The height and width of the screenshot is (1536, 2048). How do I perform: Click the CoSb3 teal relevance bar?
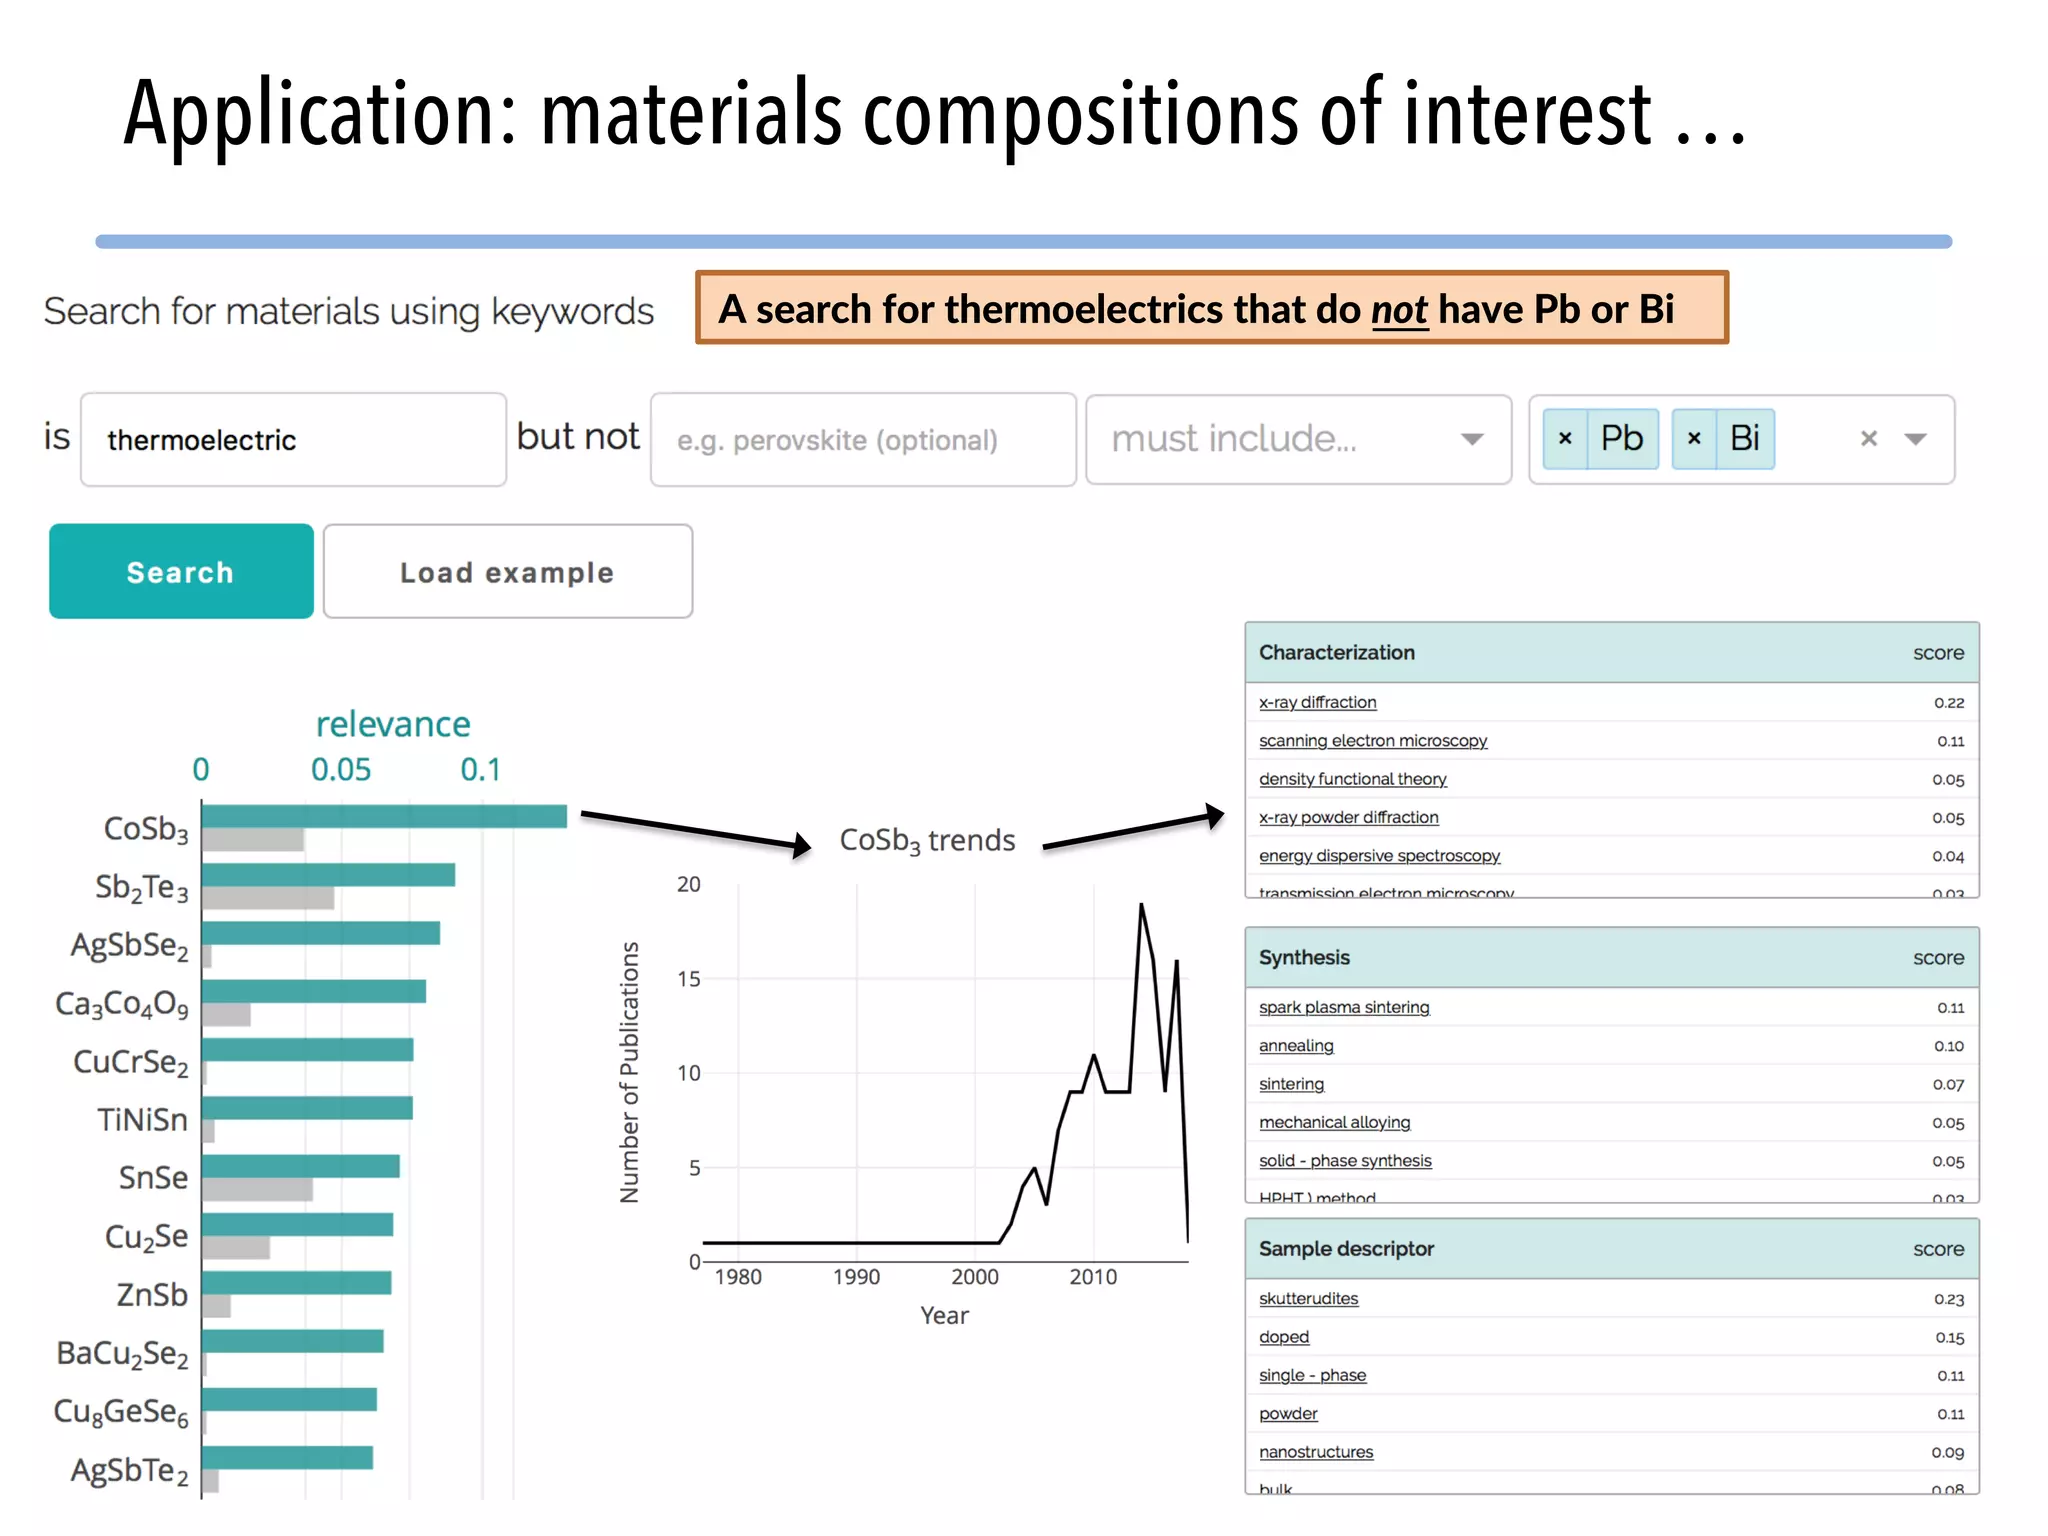384,816
